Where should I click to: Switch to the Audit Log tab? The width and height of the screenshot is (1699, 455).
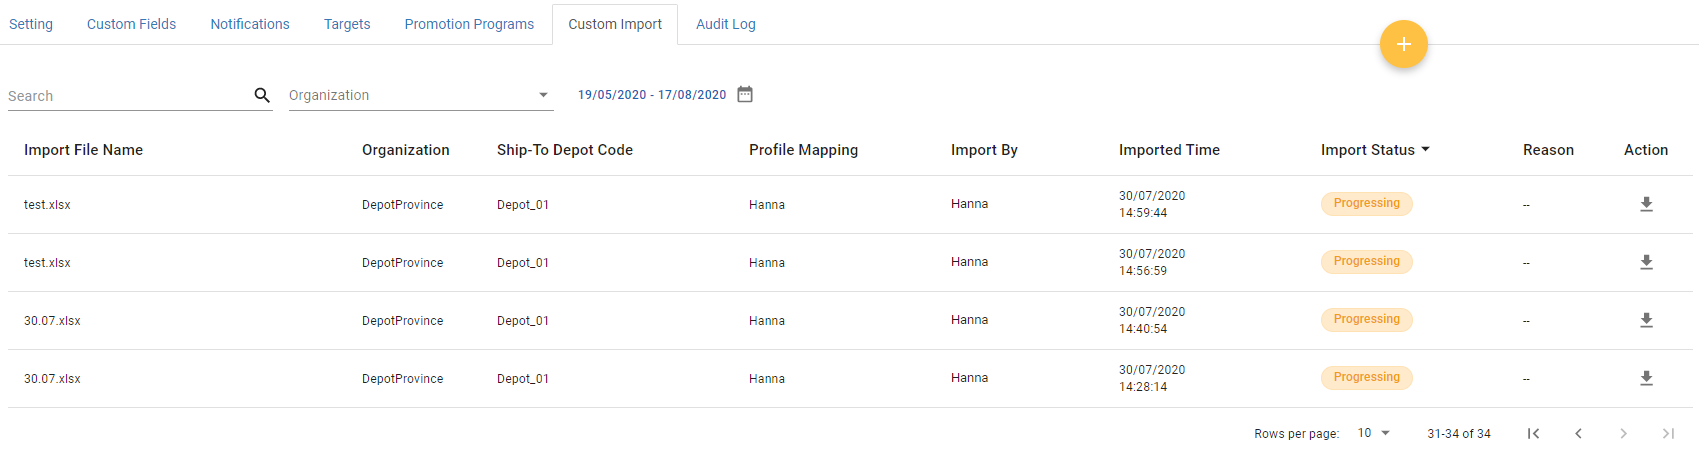pyautogui.click(x=725, y=24)
